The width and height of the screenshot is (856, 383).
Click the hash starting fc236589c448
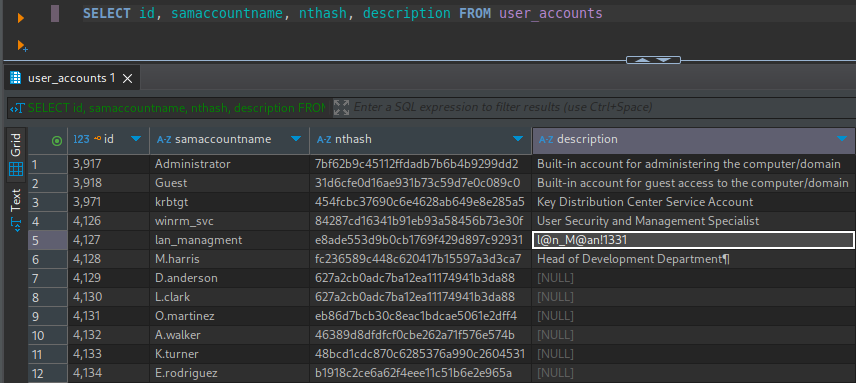tap(420, 259)
